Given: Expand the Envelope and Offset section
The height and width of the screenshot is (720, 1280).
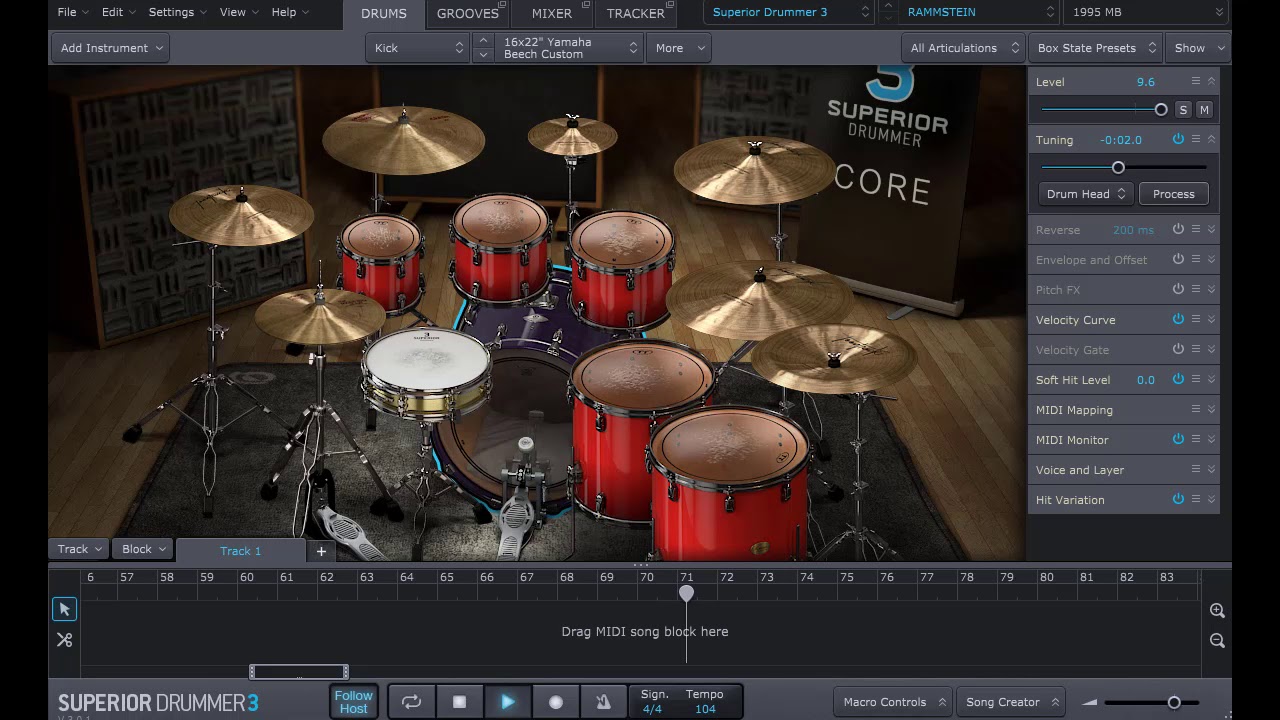Looking at the screenshot, I should [1212, 259].
